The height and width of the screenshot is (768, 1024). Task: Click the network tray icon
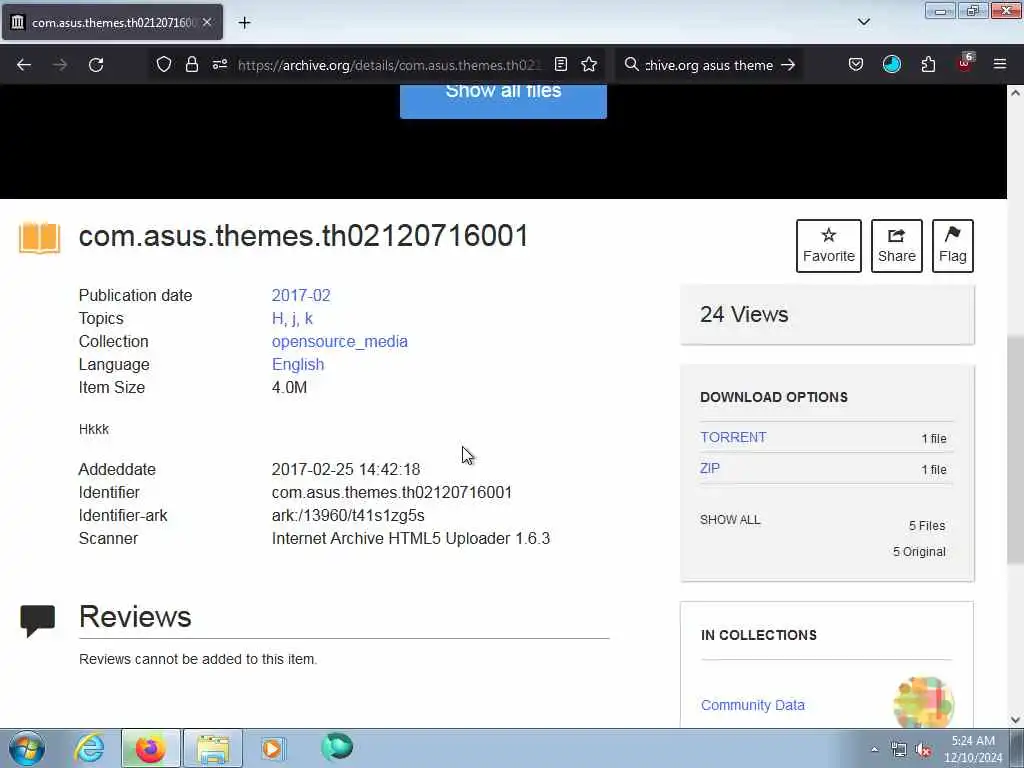(x=899, y=750)
